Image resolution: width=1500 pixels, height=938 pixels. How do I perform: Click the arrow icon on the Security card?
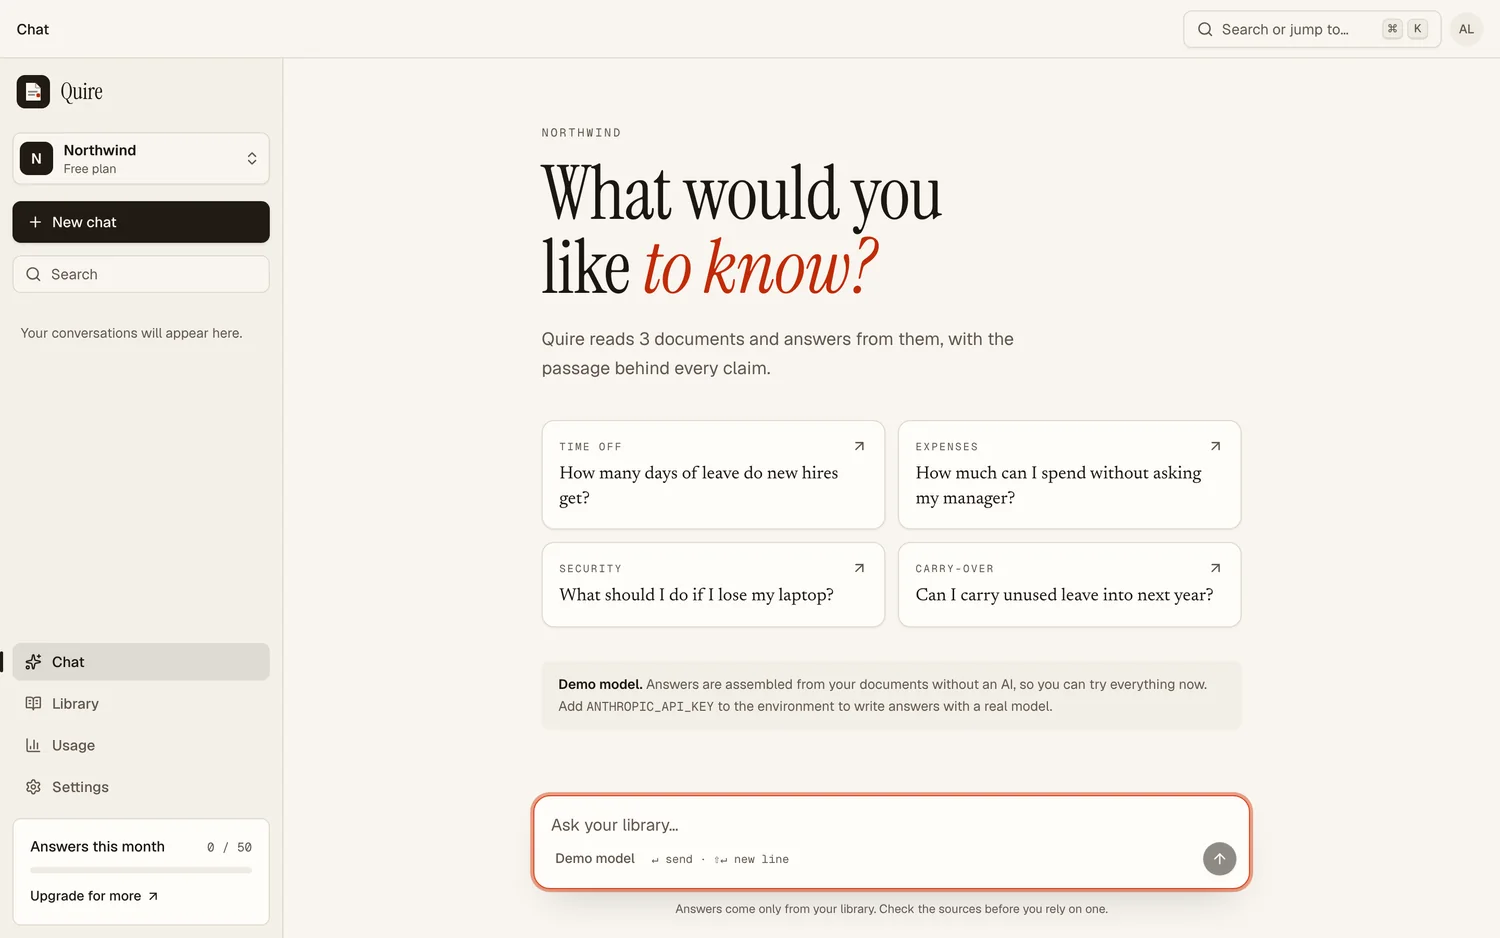coord(859,568)
